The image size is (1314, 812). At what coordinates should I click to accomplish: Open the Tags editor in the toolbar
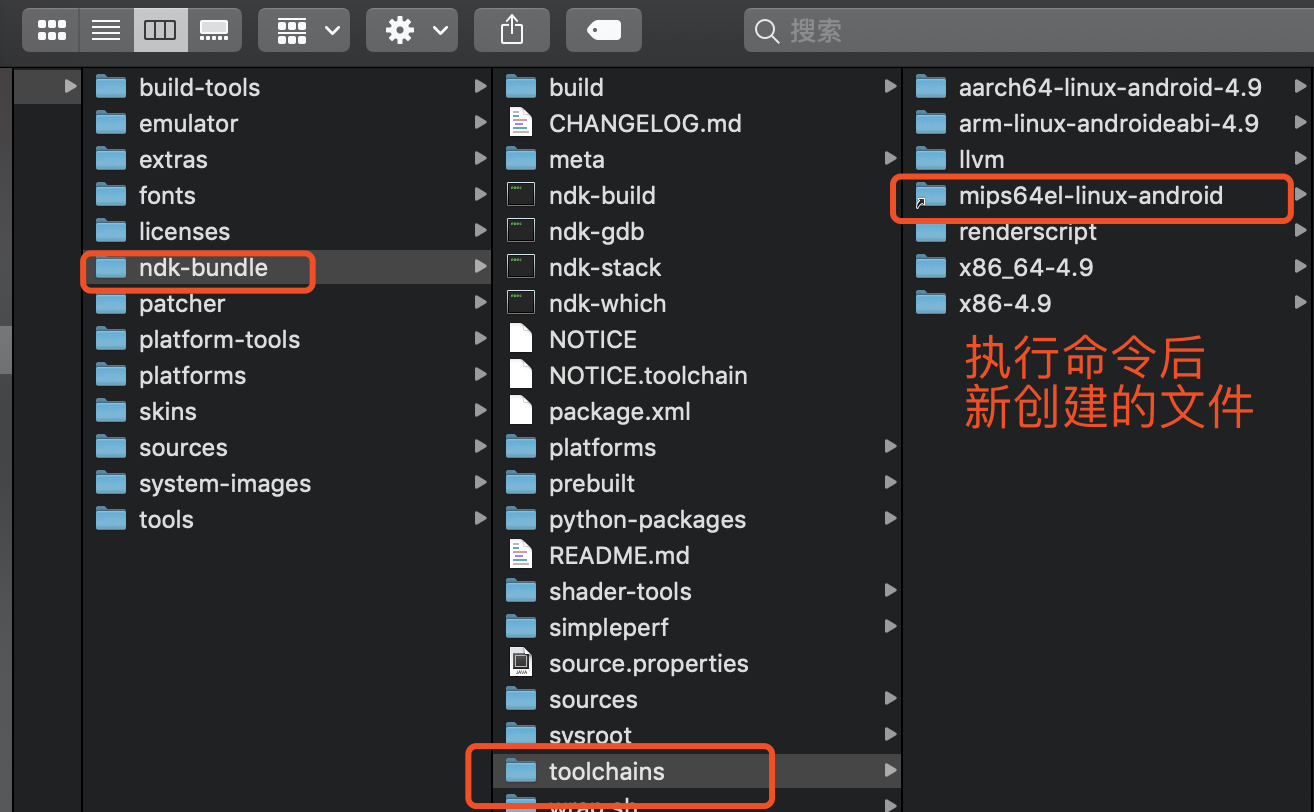[603, 31]
